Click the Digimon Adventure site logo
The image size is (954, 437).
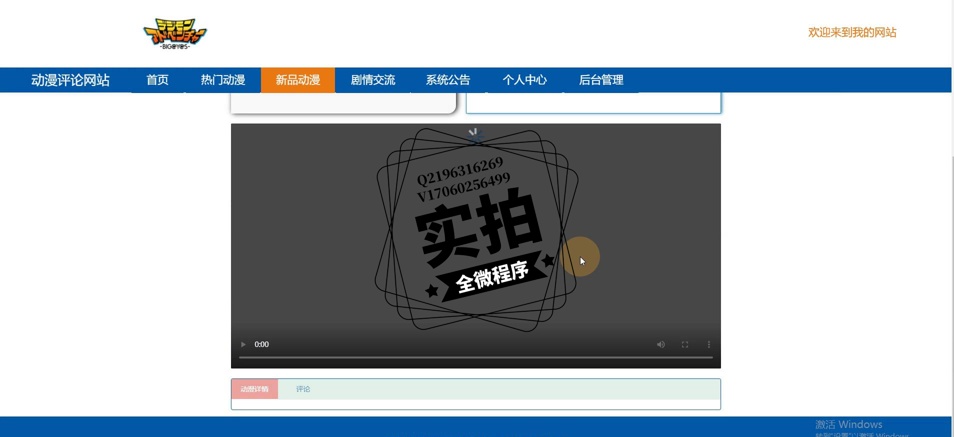pos(175,33)
